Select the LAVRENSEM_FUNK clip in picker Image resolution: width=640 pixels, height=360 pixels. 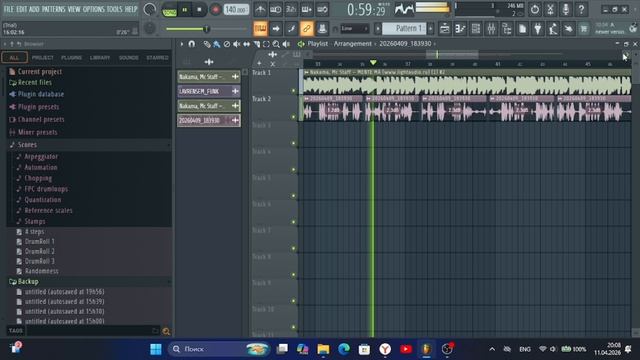(x=209, y=91)
